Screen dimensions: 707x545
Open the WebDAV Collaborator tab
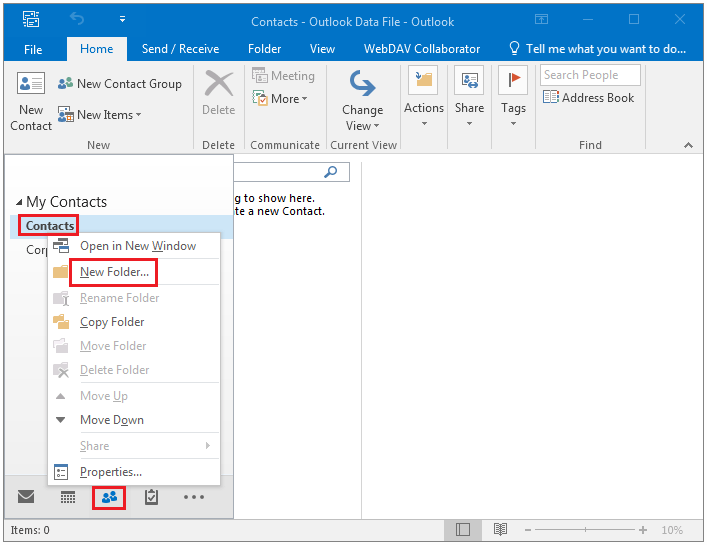(422, 49)
